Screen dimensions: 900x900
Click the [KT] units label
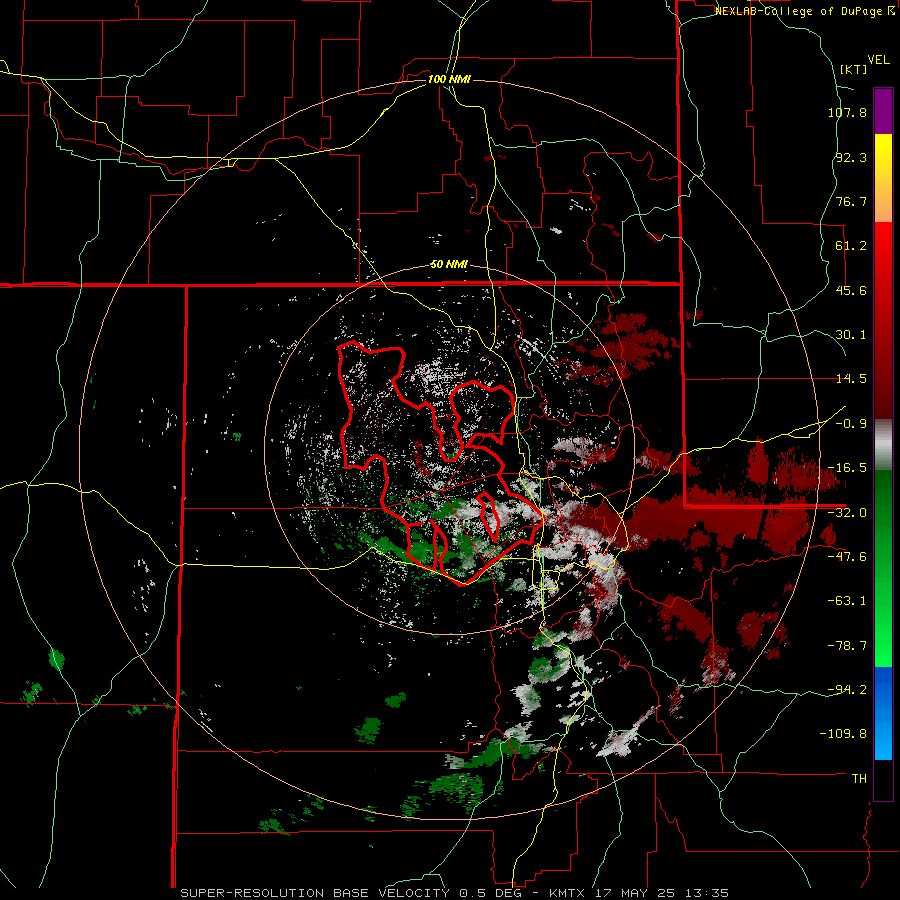854,69
